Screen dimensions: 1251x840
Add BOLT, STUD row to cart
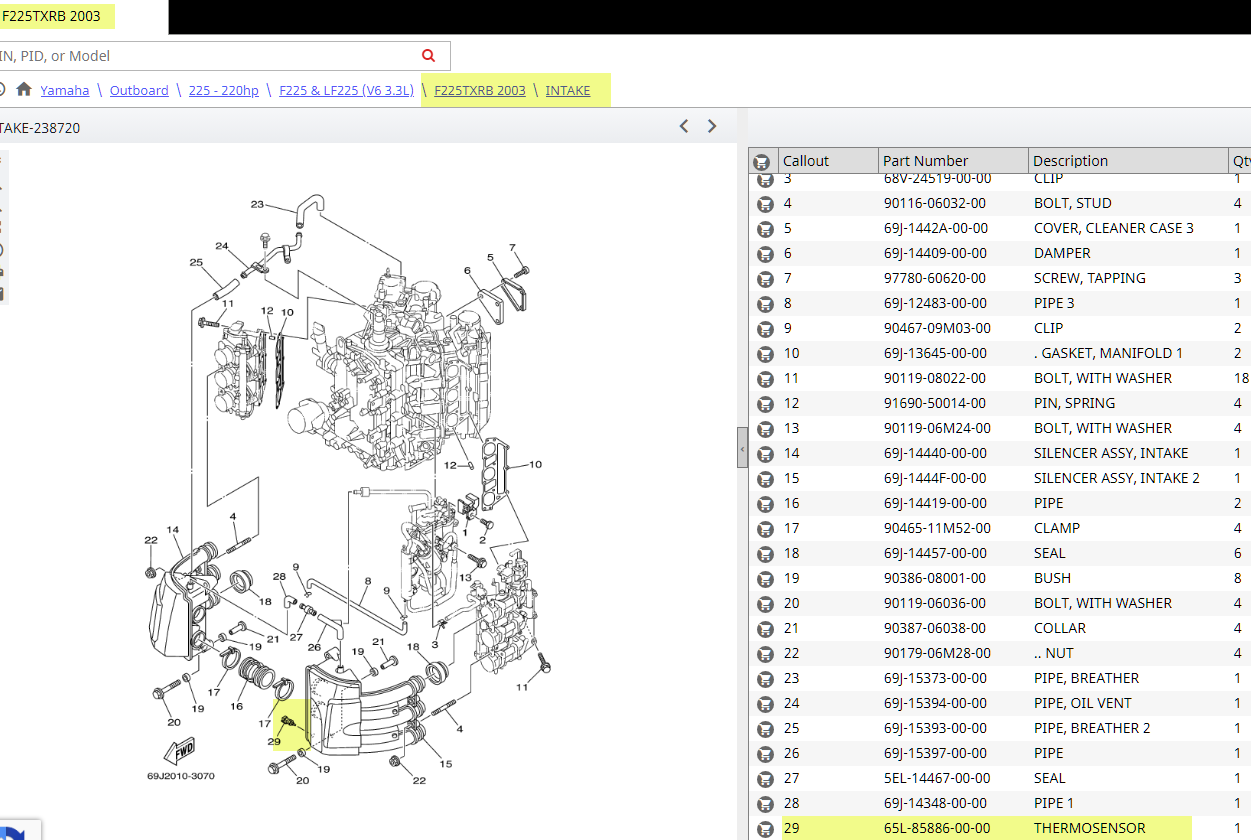[x=765, y=203]
